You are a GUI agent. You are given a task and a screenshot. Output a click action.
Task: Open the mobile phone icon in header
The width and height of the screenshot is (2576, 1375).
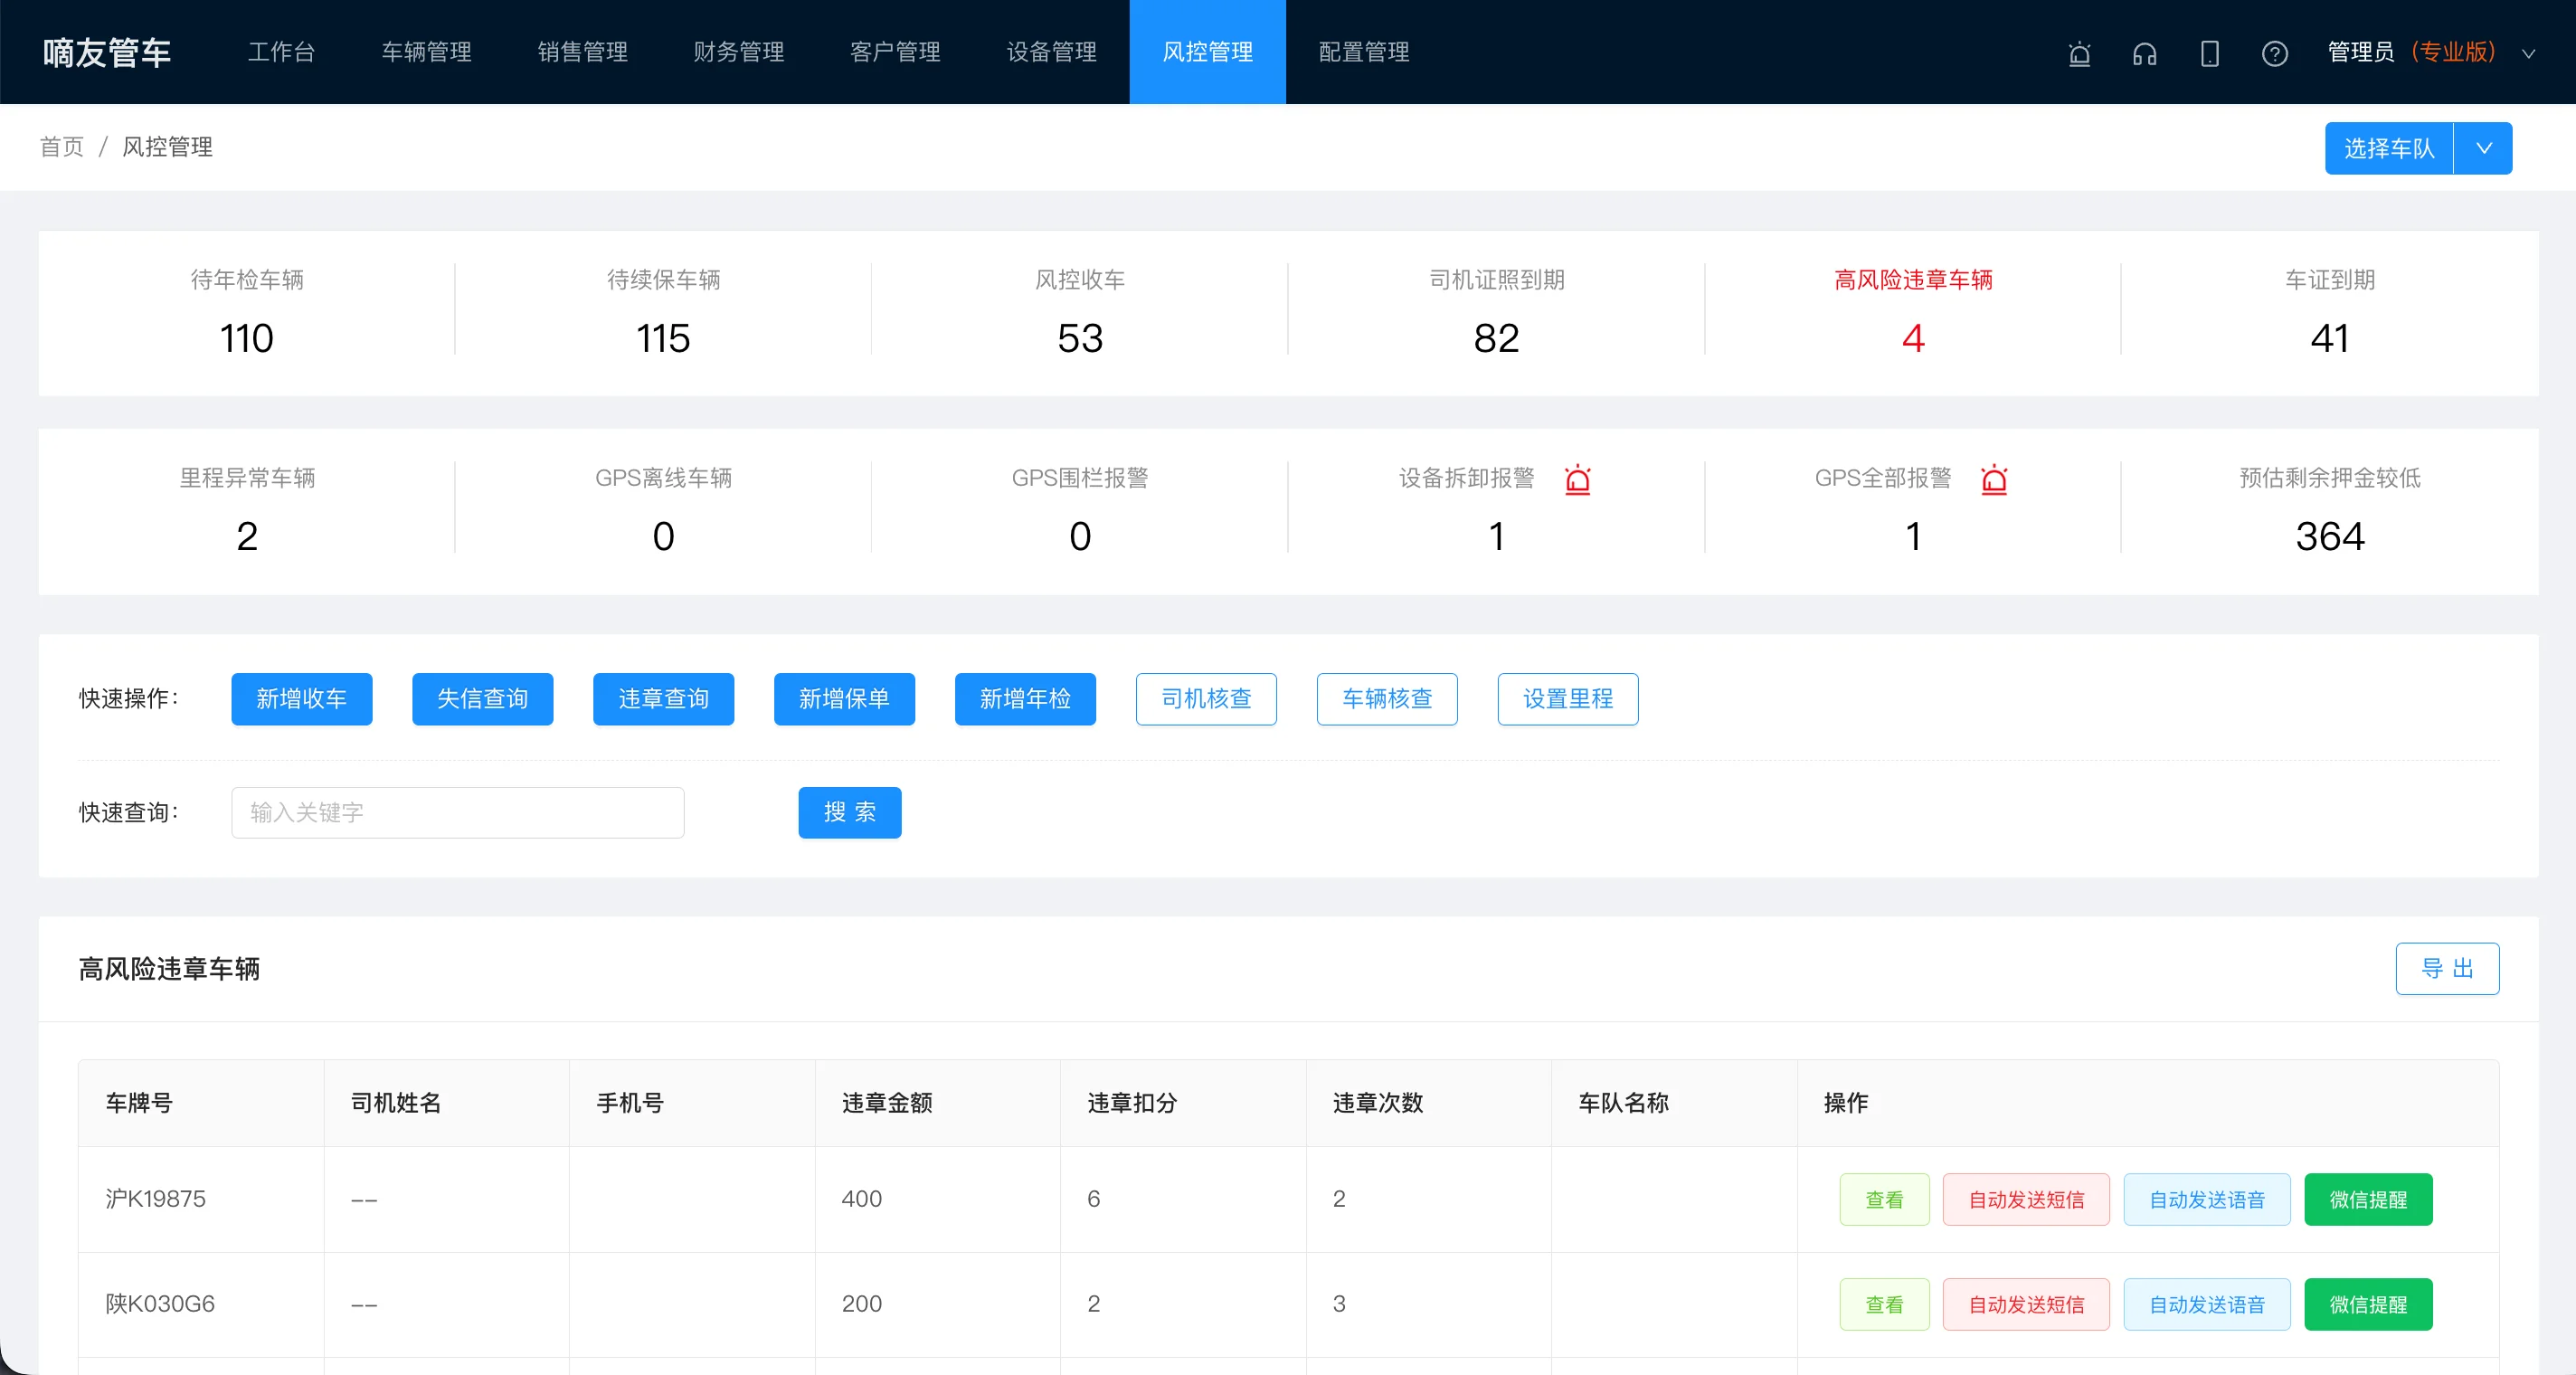coord(2210,53)
